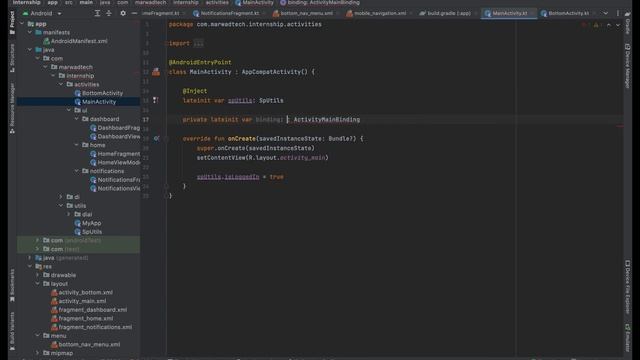The image size is (640, 360).
Task: Open the Device Manager side panel
Action: [x=627, y=66]
